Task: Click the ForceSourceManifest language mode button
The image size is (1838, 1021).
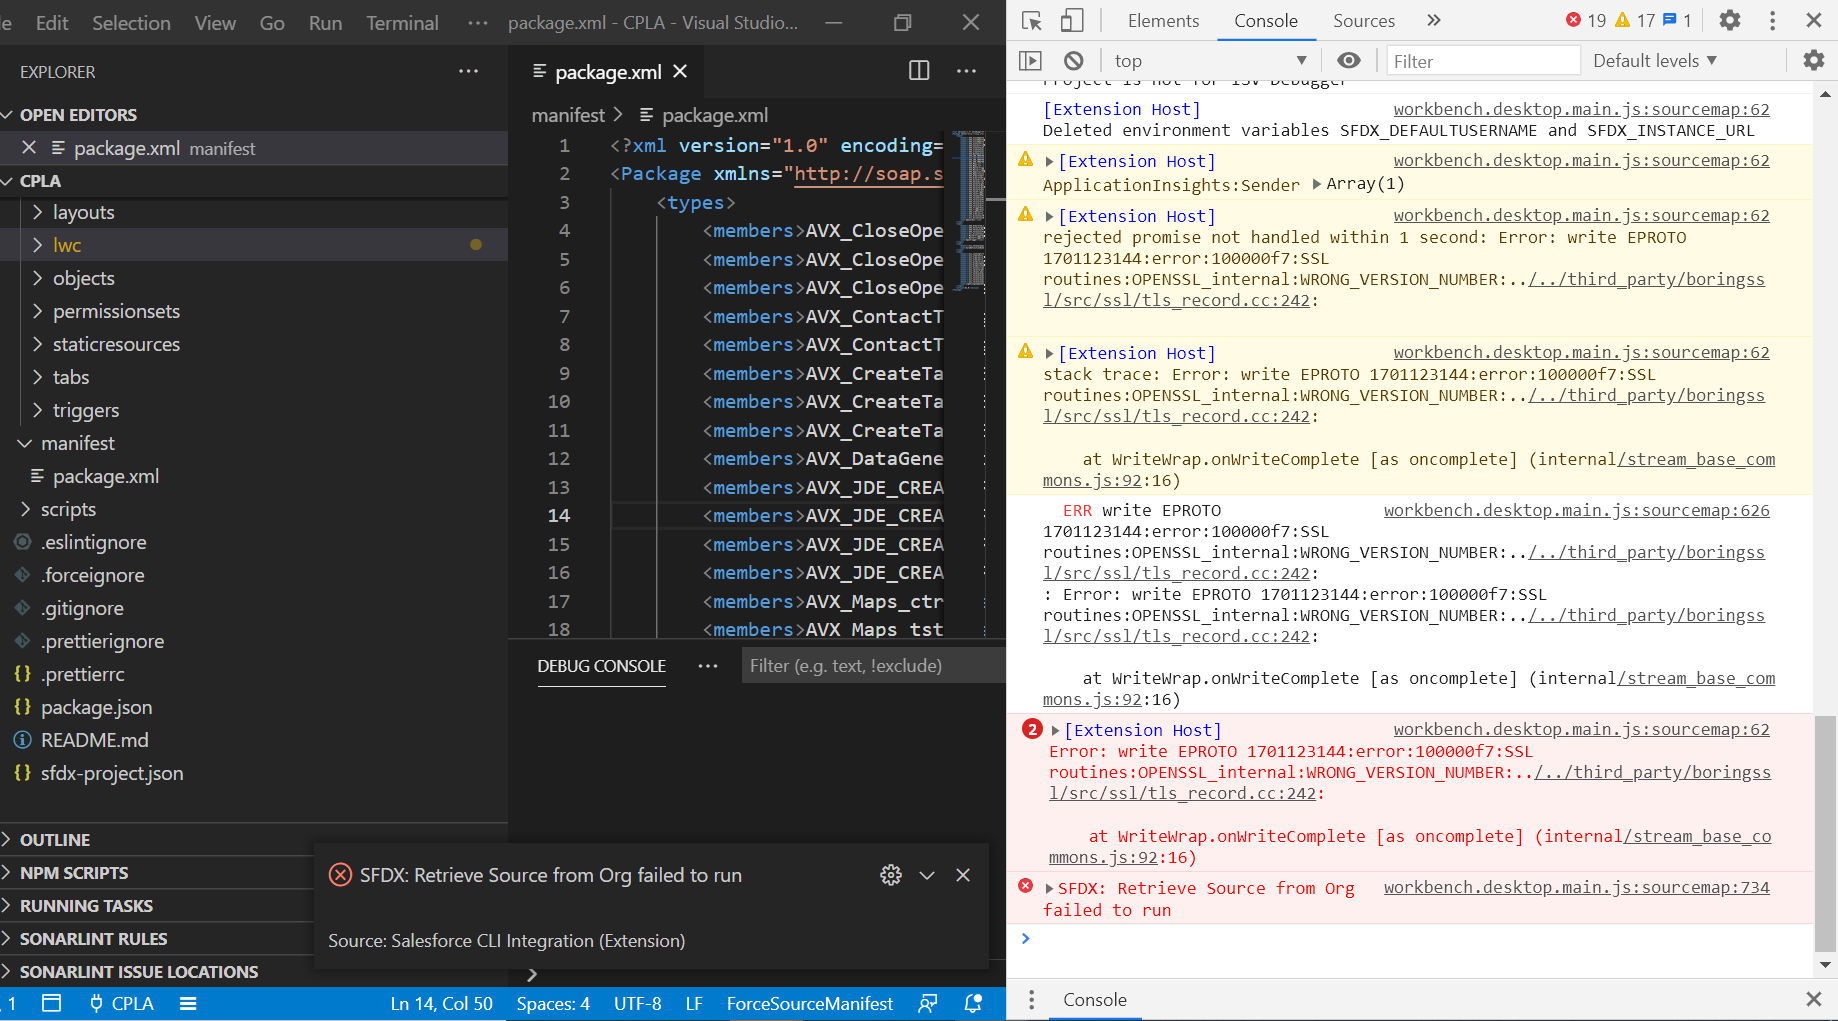Action: pyautogui.click(x=809, y=1003)
